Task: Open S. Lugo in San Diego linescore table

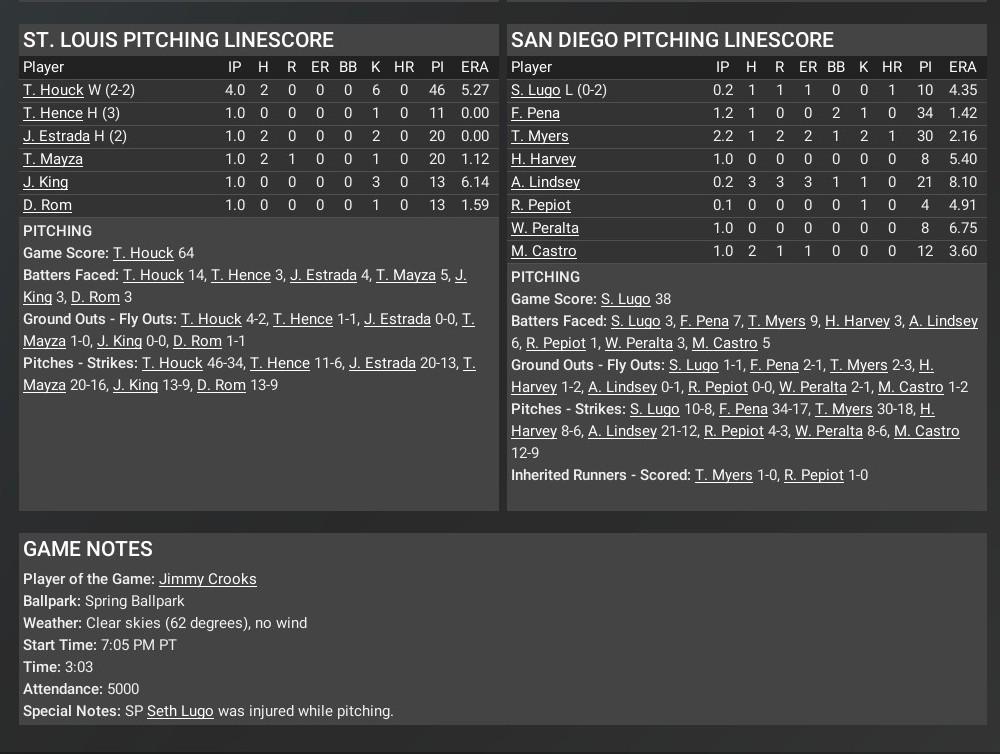Action: pyautogui.click(x=535, y=90)
